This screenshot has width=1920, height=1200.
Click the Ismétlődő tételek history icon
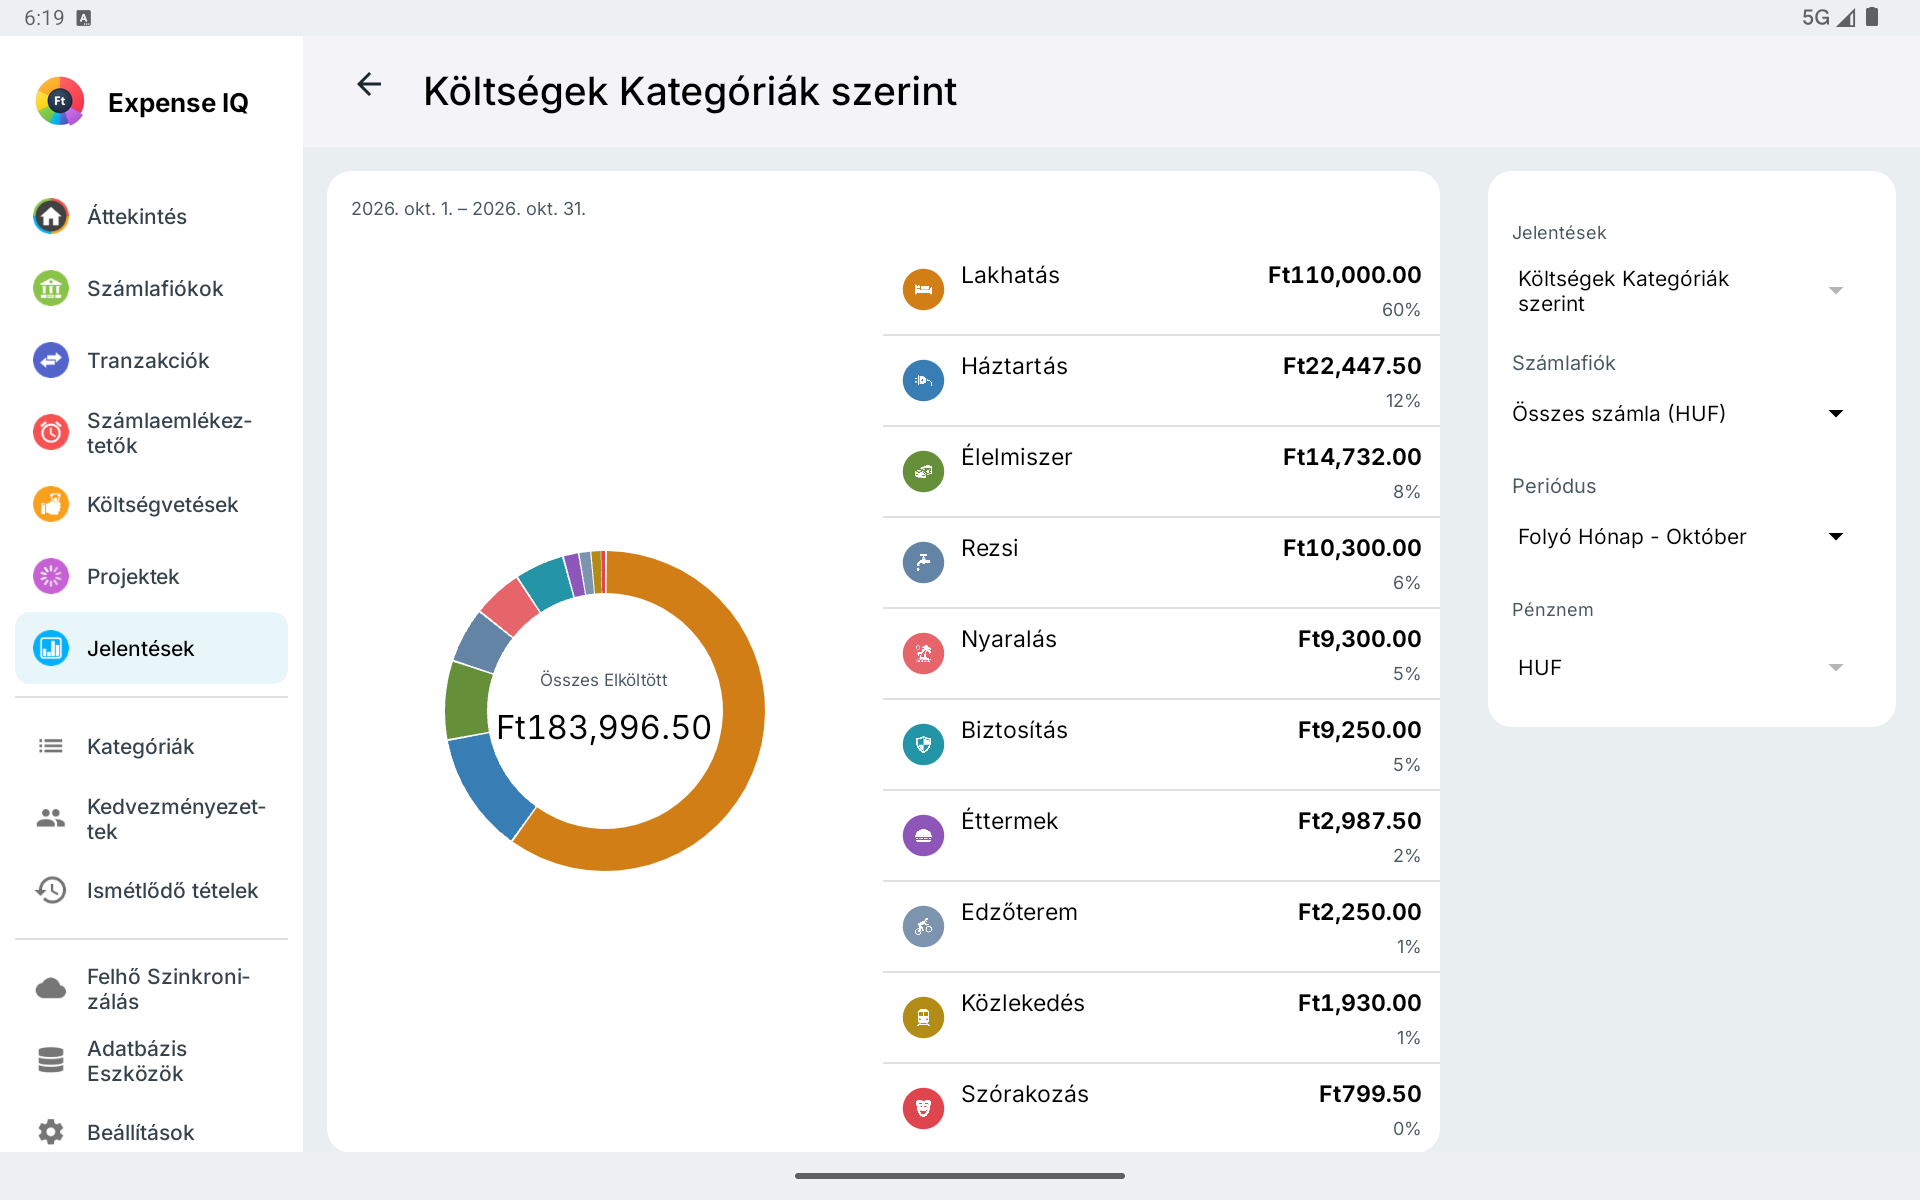coord(51,890)
